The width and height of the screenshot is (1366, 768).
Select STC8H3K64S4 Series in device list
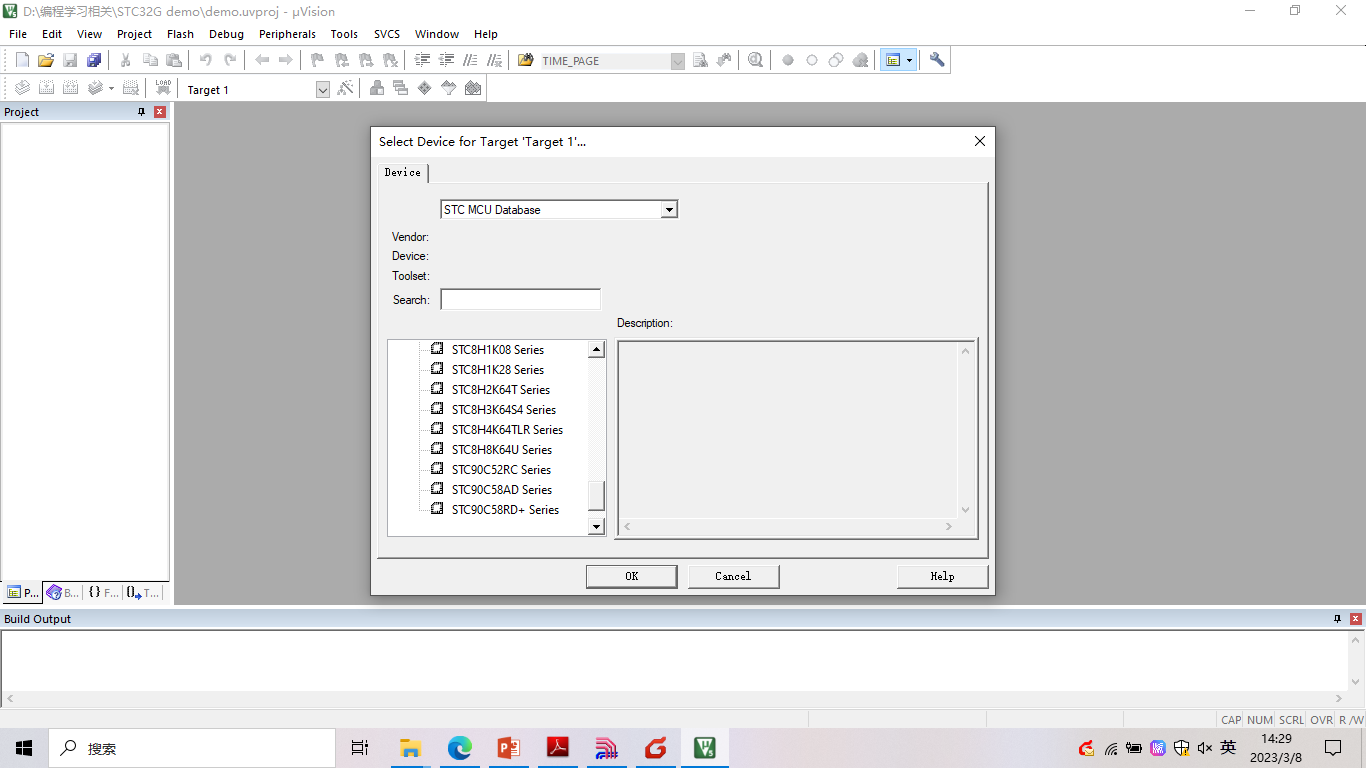(504, 409)
